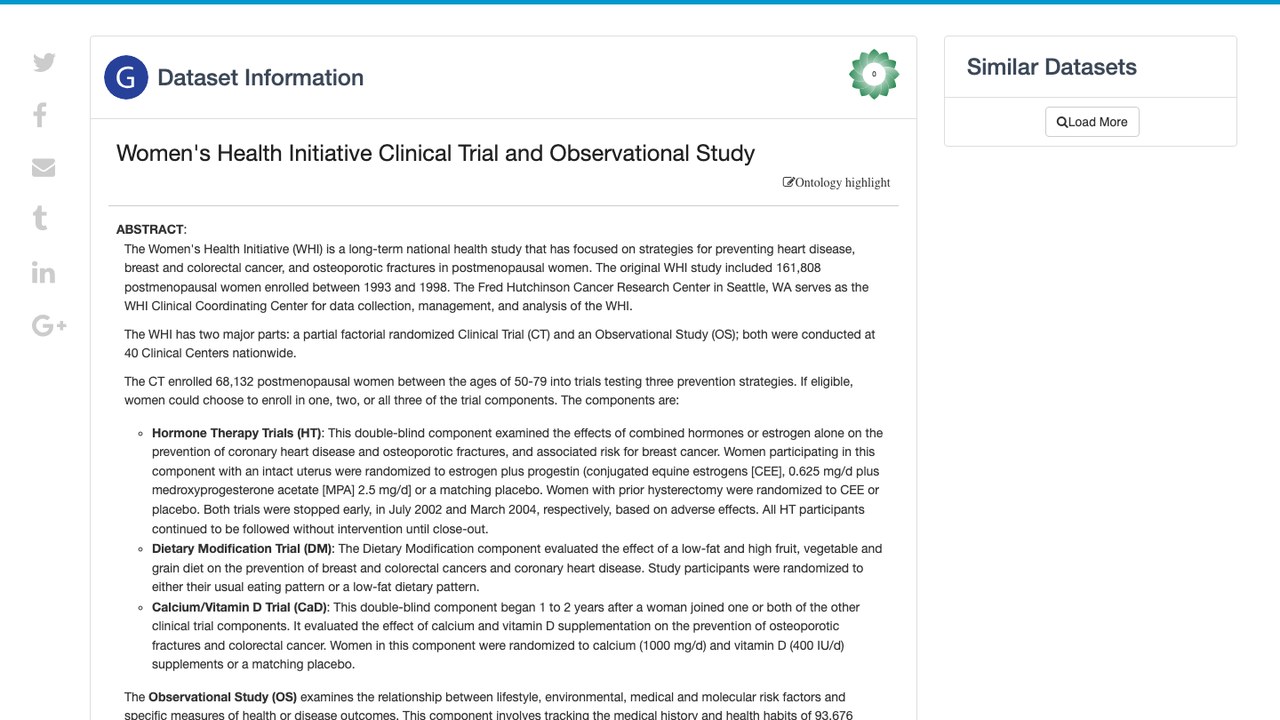Click the bold Calcium/Vitamin D Trial (CaD) text
The height and width of the screenshot is (720, 1280).
click(x=239, y=607)
